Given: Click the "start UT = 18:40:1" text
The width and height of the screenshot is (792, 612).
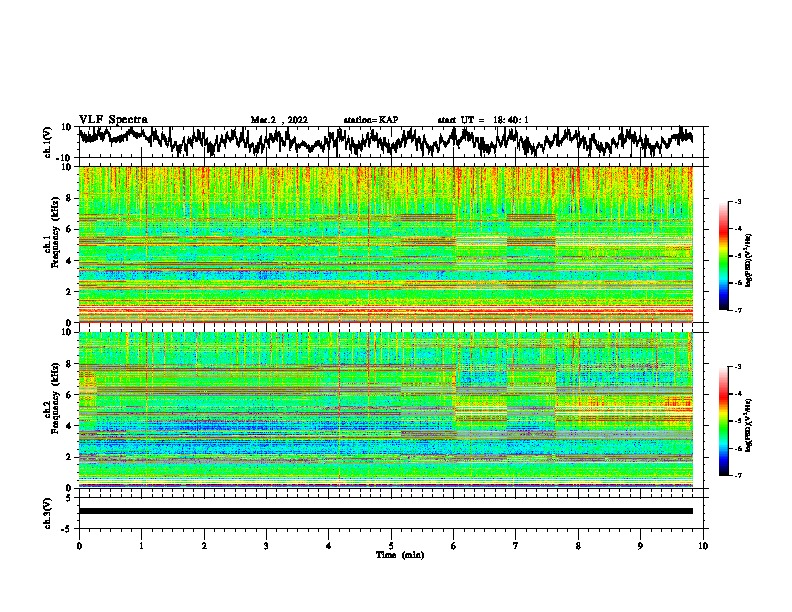Looking at the screenshot, I should coord(483,120).
